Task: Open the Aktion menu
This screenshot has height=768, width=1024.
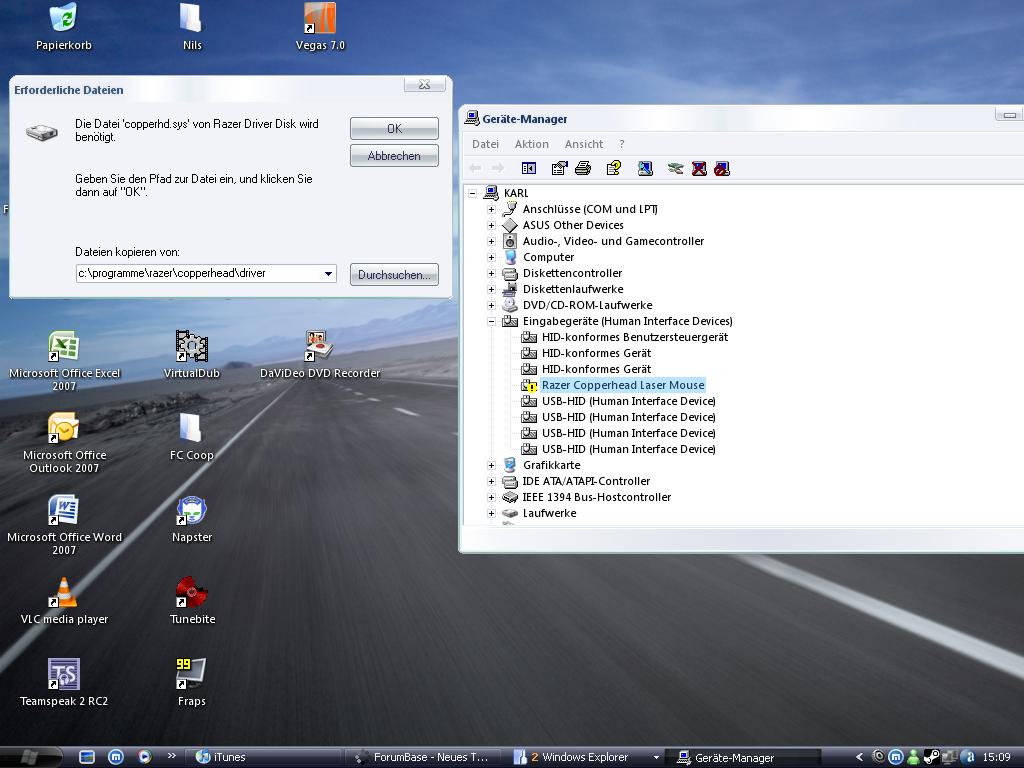Action: pos(532,144)
